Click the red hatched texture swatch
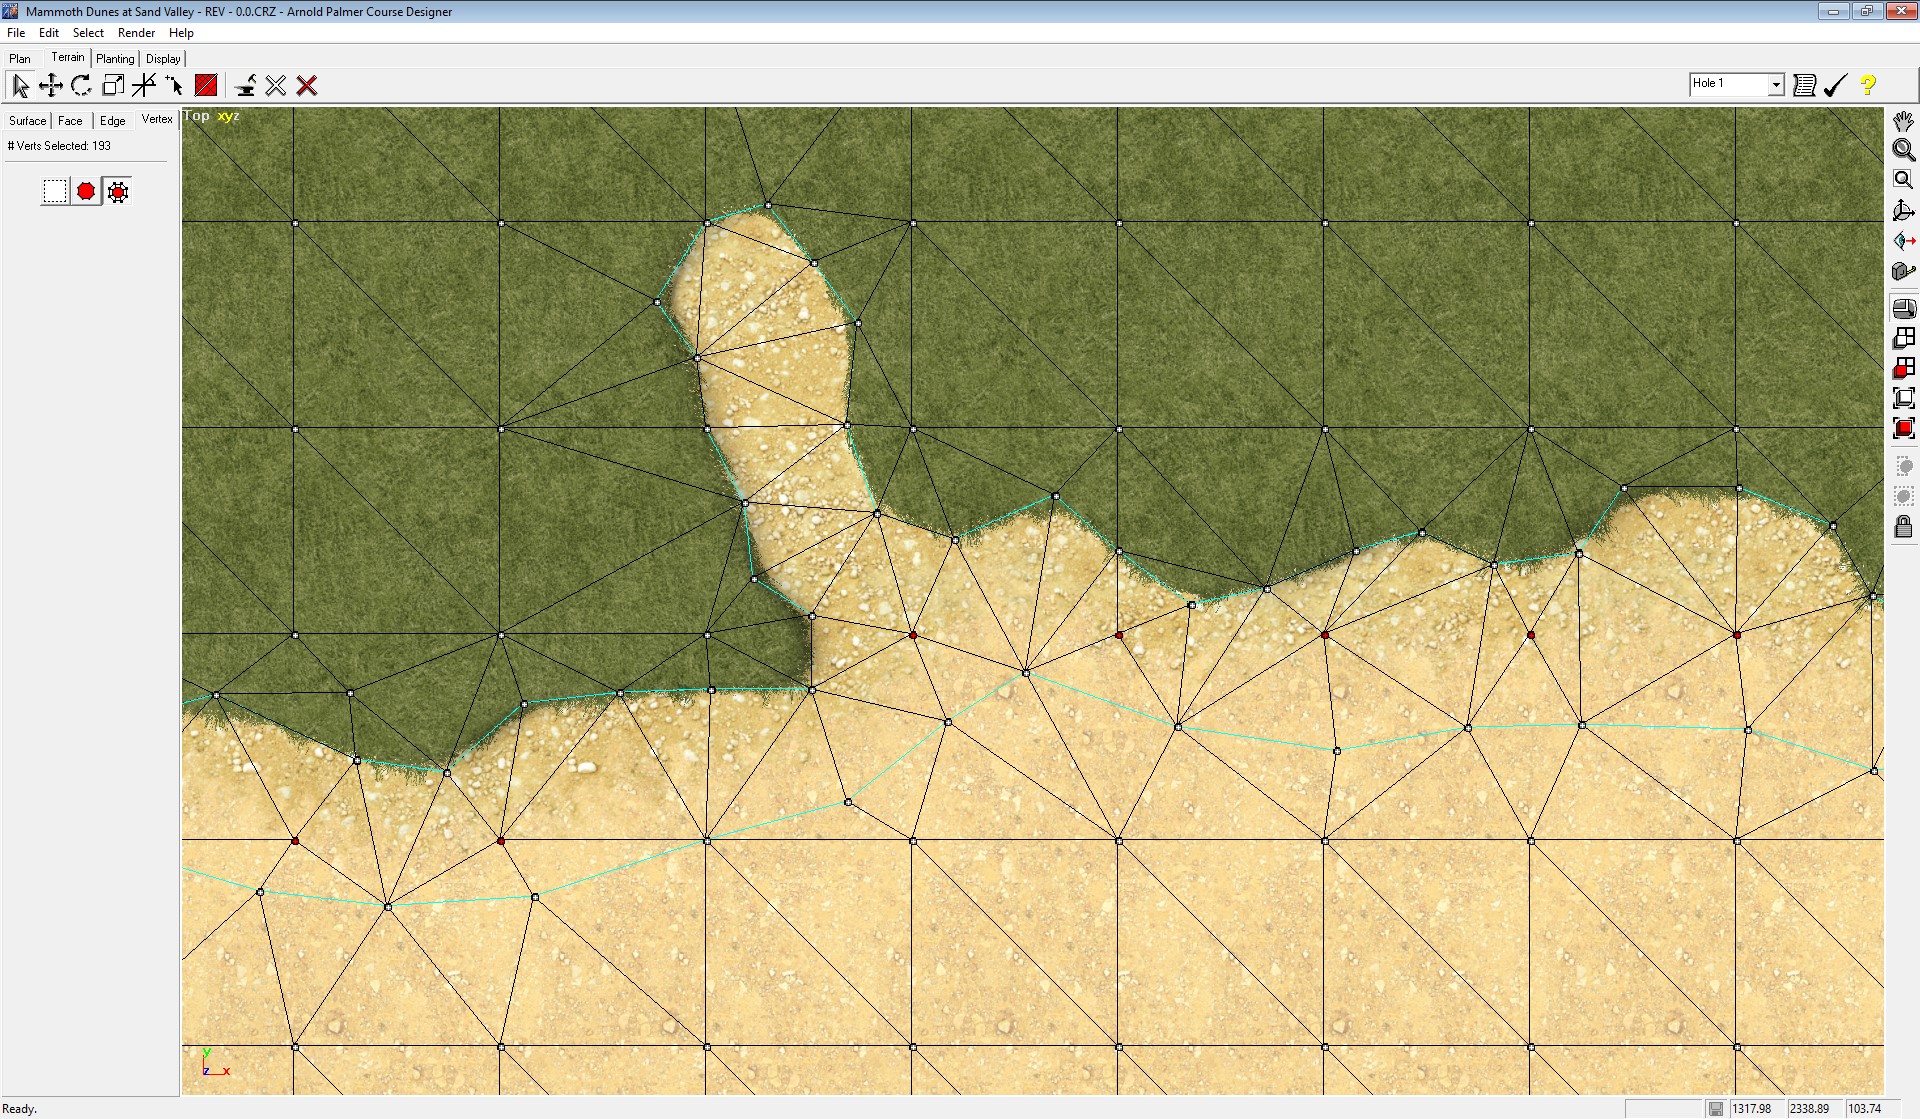 206,86
